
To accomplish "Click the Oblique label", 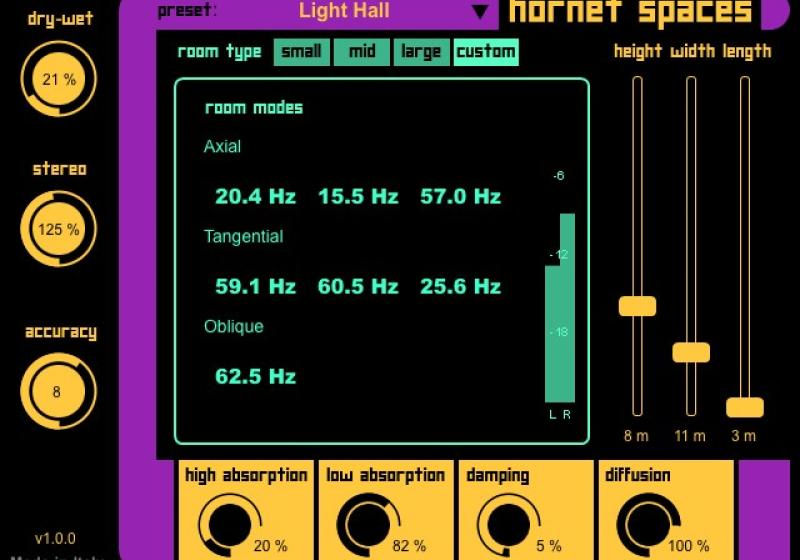I will pyautogui.click(x=234, y=326).
